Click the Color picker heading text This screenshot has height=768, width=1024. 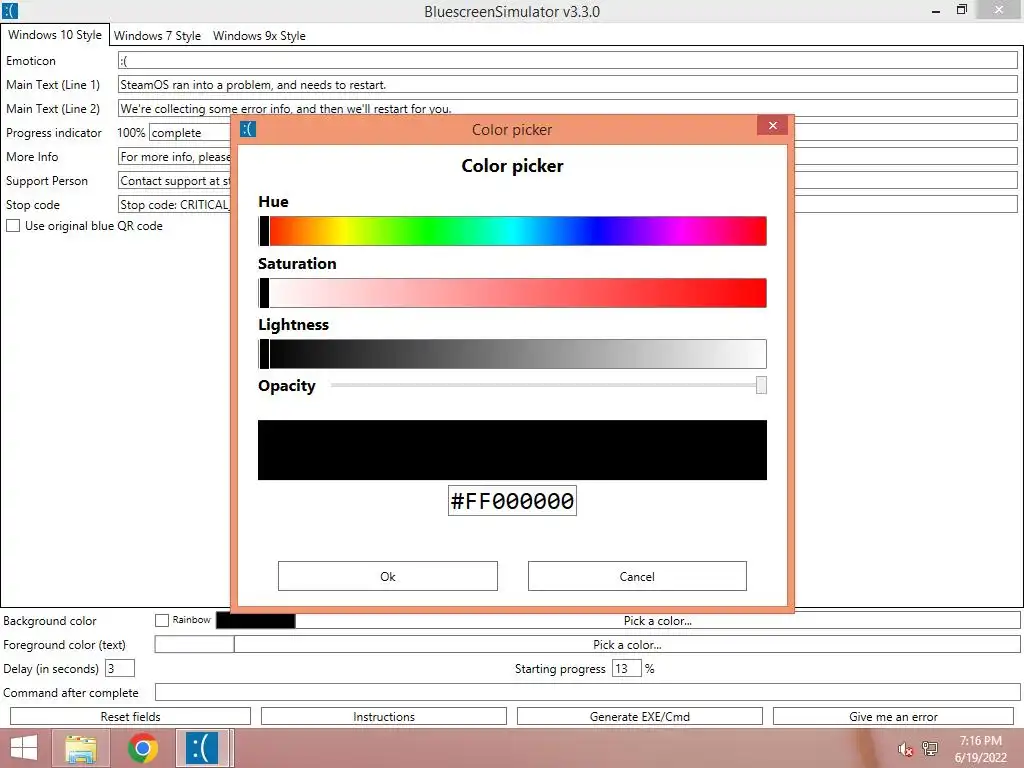(x=512, y=166)
